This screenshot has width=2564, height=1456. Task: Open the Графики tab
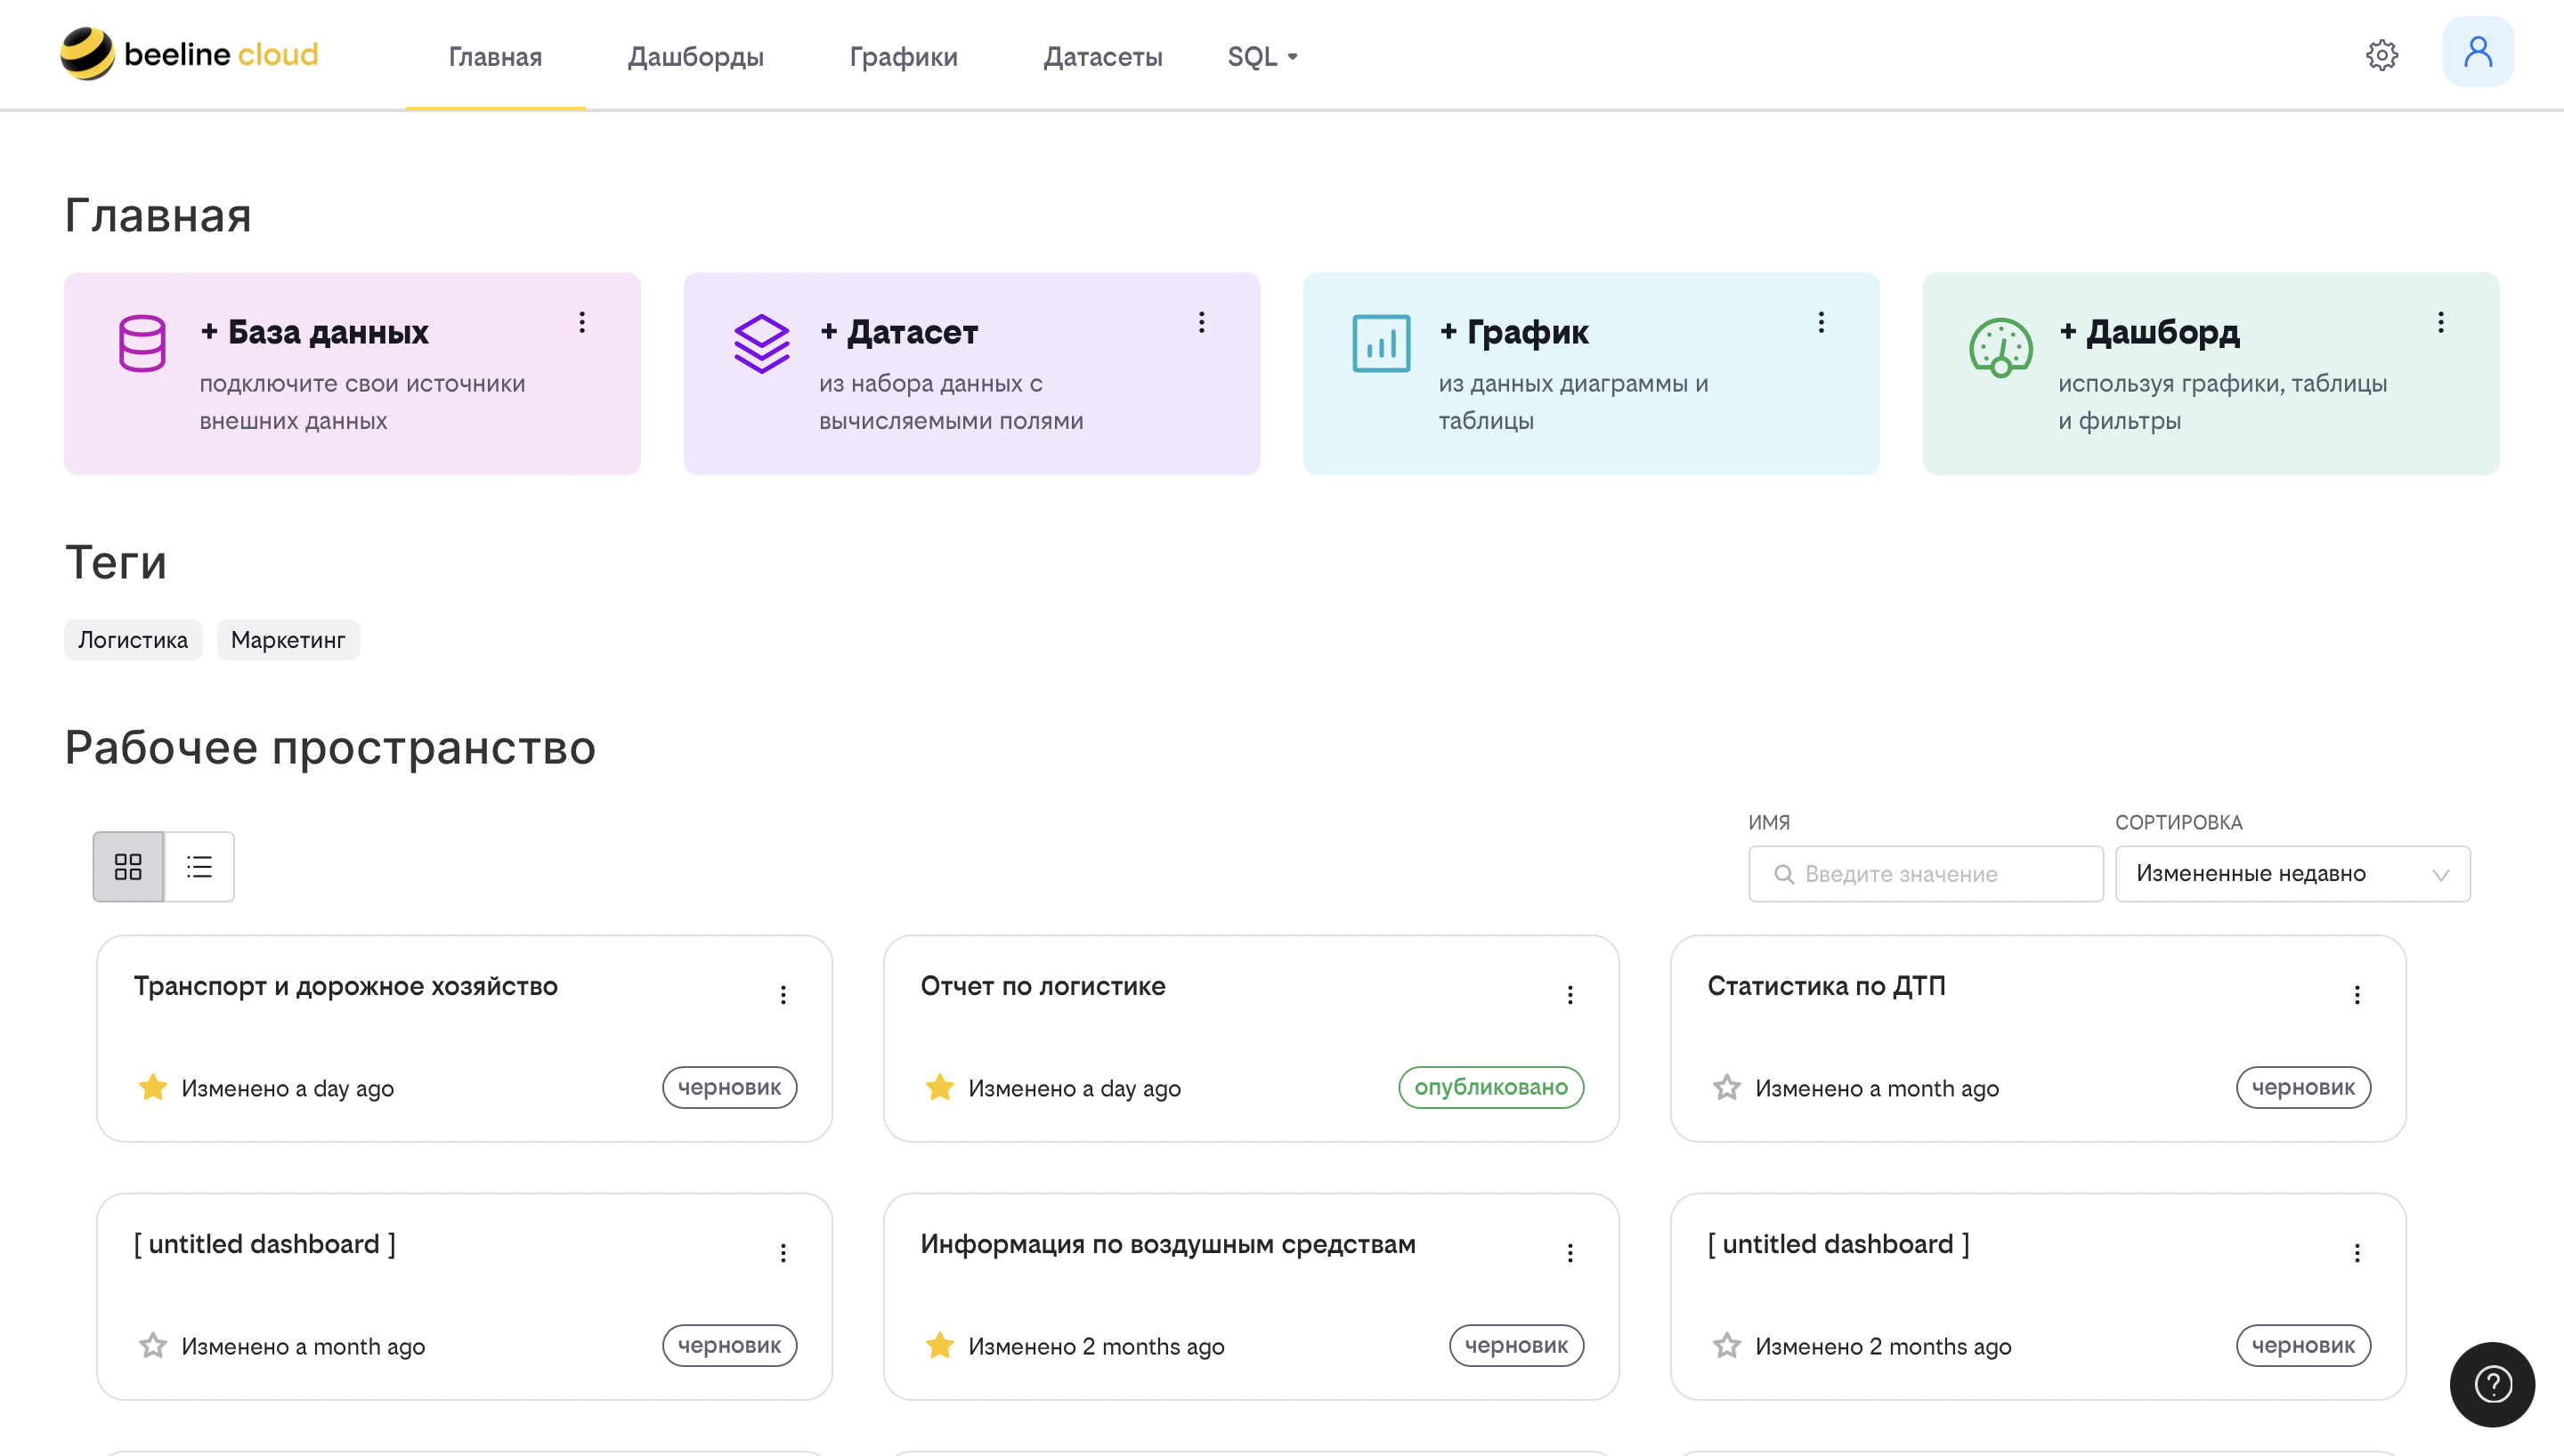(x=903, y=56)
